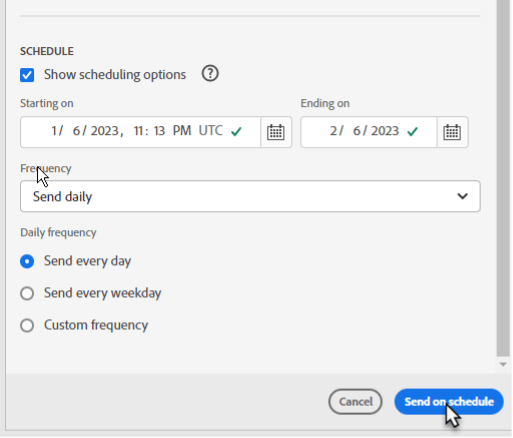This screenshot has width=513, height=438.
Task: Click the dialog vertical scrollbar
Action: pos(503,178)
